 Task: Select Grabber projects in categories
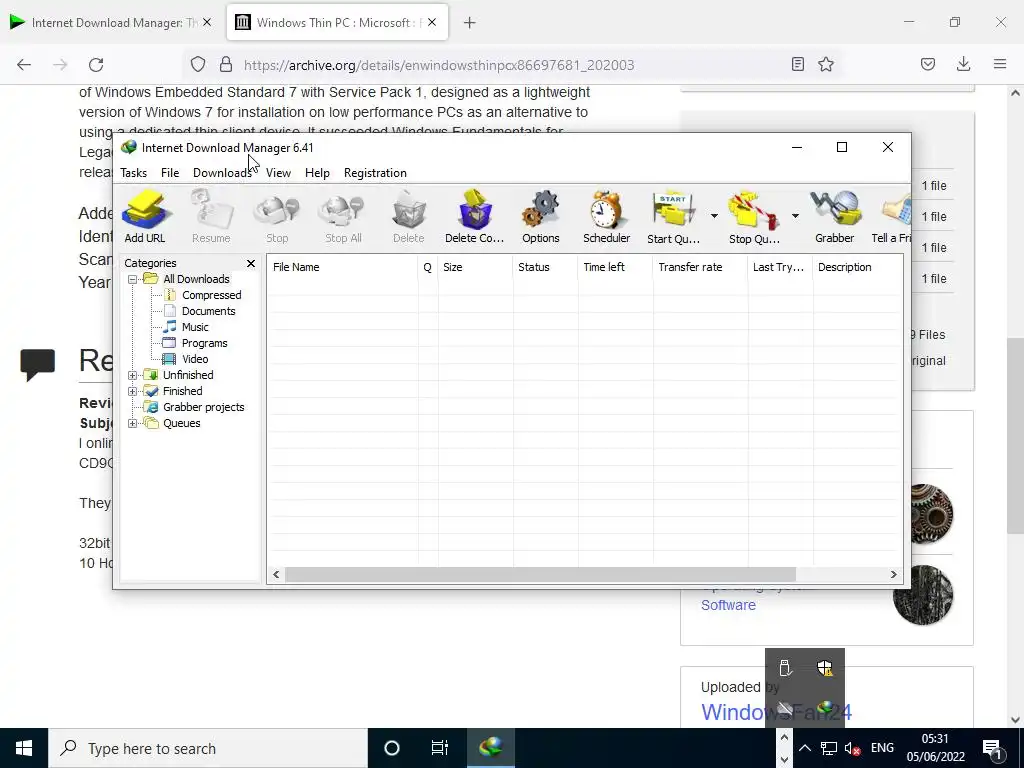point(203,407)
